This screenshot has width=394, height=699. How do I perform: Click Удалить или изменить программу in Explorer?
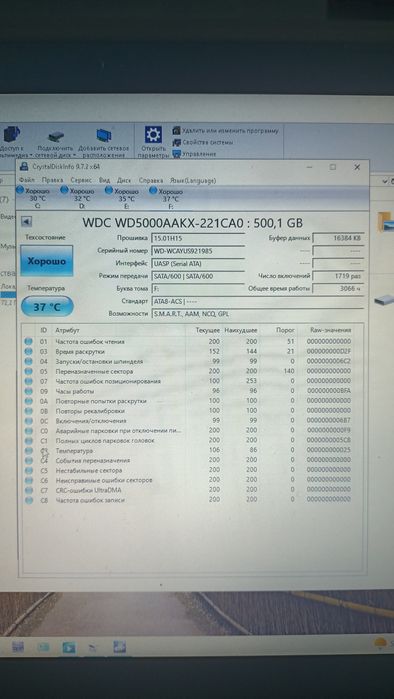pos(226,131)
